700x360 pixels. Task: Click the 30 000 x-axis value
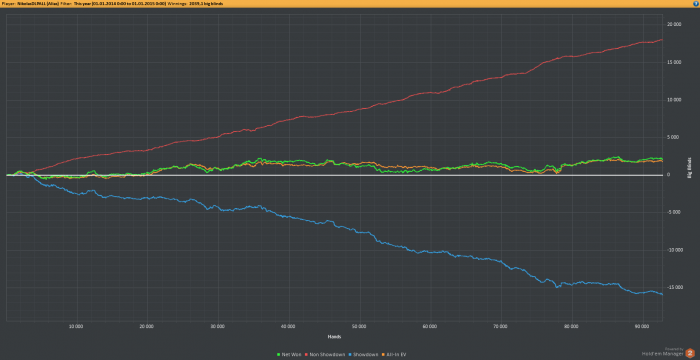point(218,327)
